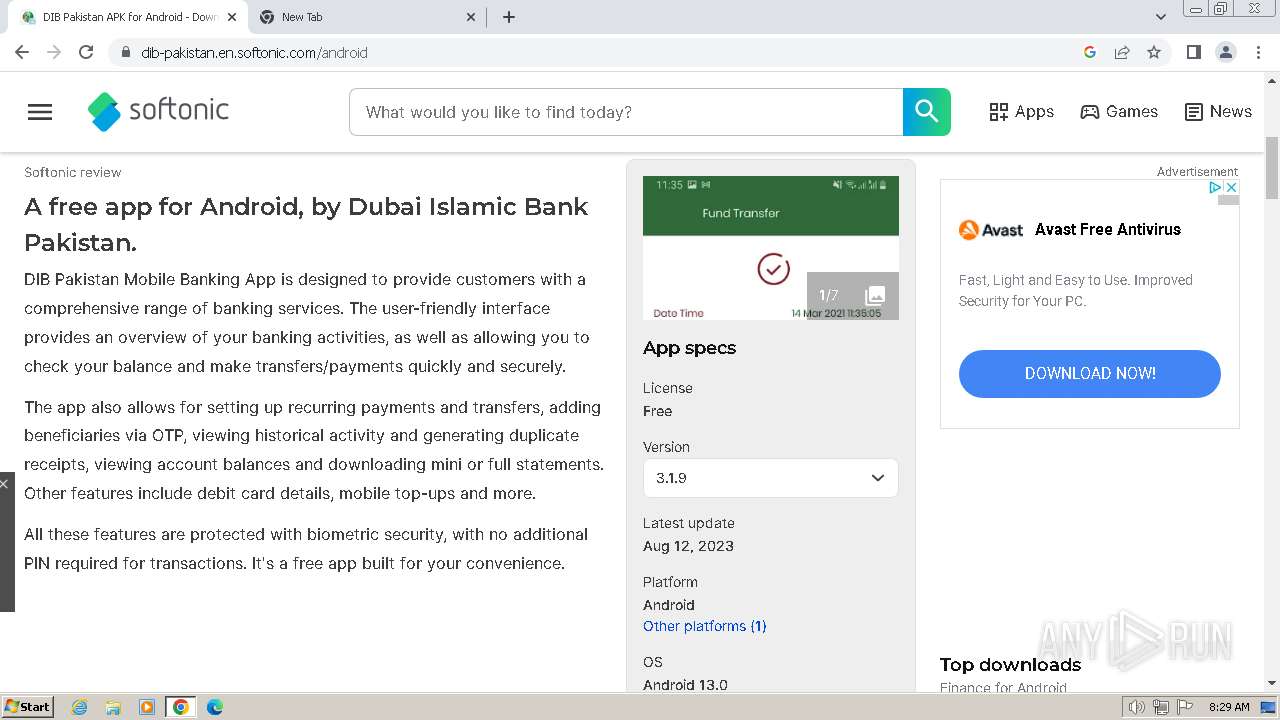Viewport: 1280px width, 720px height.
Task: Reload the current page
Action: click(86, 52)
